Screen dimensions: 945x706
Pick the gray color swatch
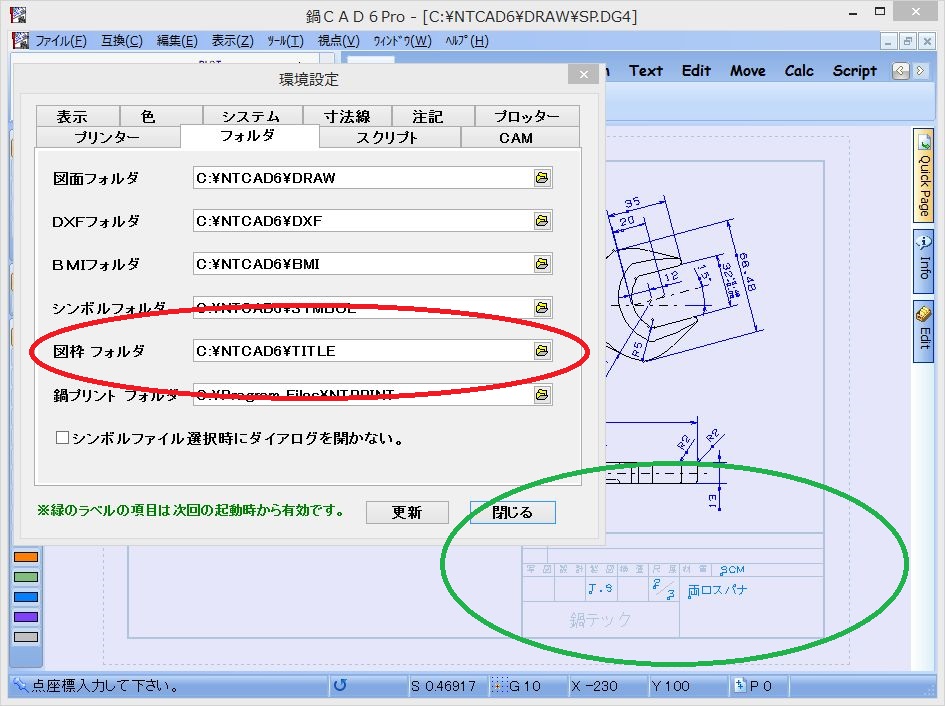pos(26,637)
